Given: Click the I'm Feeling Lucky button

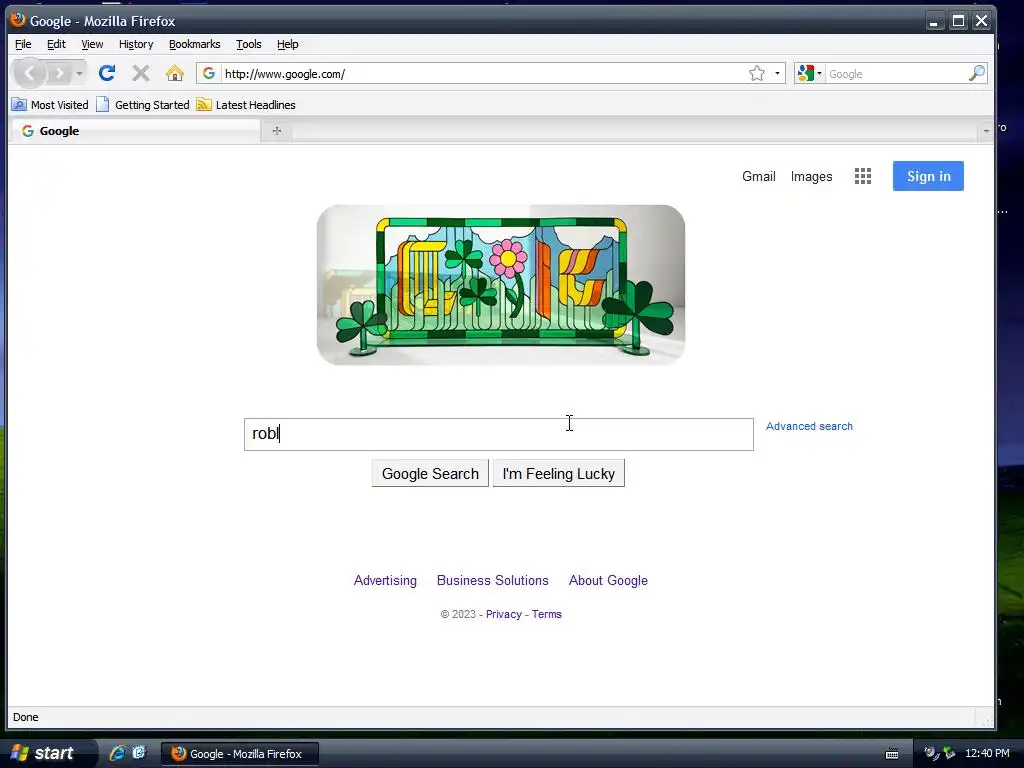Looking at the screenshot, I should coord(558,473).
